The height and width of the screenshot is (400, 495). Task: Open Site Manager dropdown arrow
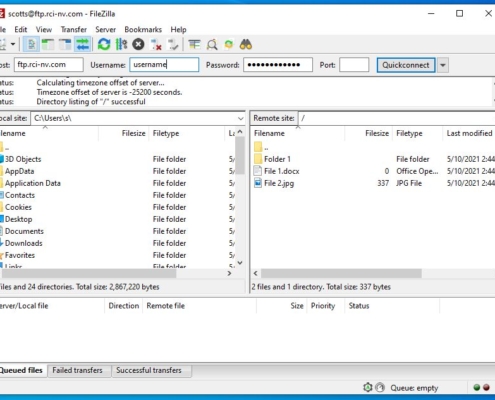13,44
